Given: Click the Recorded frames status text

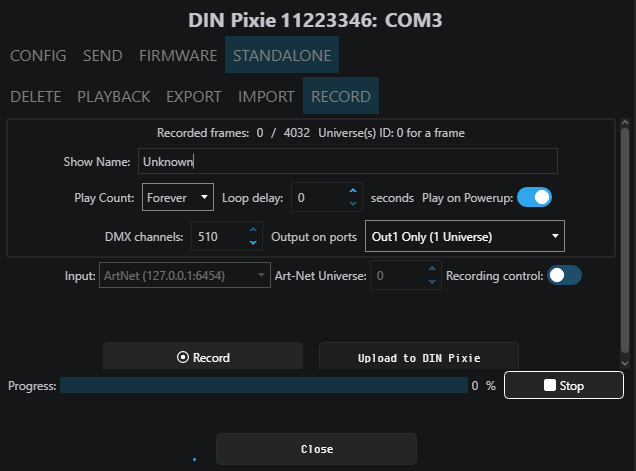Looking at the screenshot, I should [233, 133].
